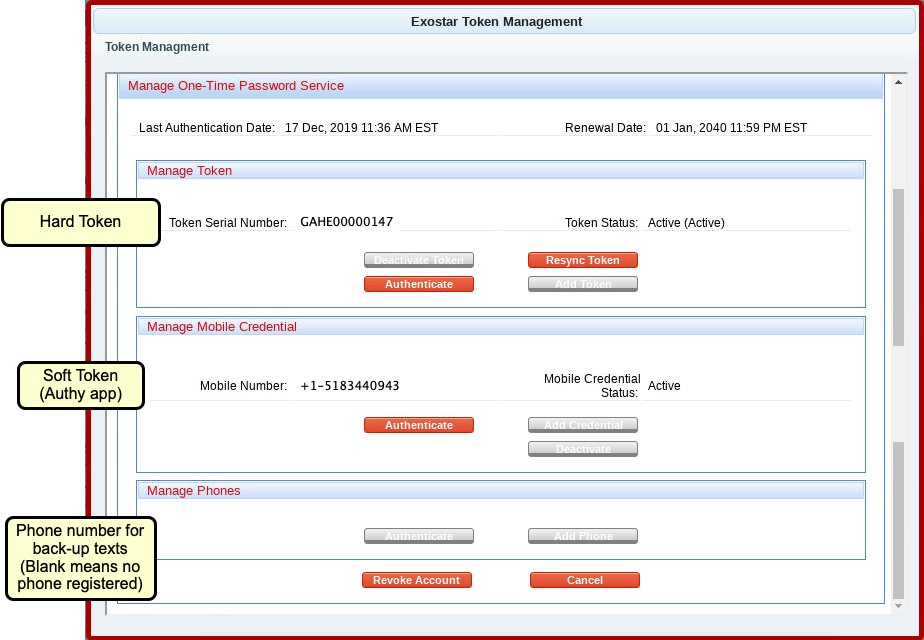Click the last authentication date 17 Dec, 2019

click(361, 128)
